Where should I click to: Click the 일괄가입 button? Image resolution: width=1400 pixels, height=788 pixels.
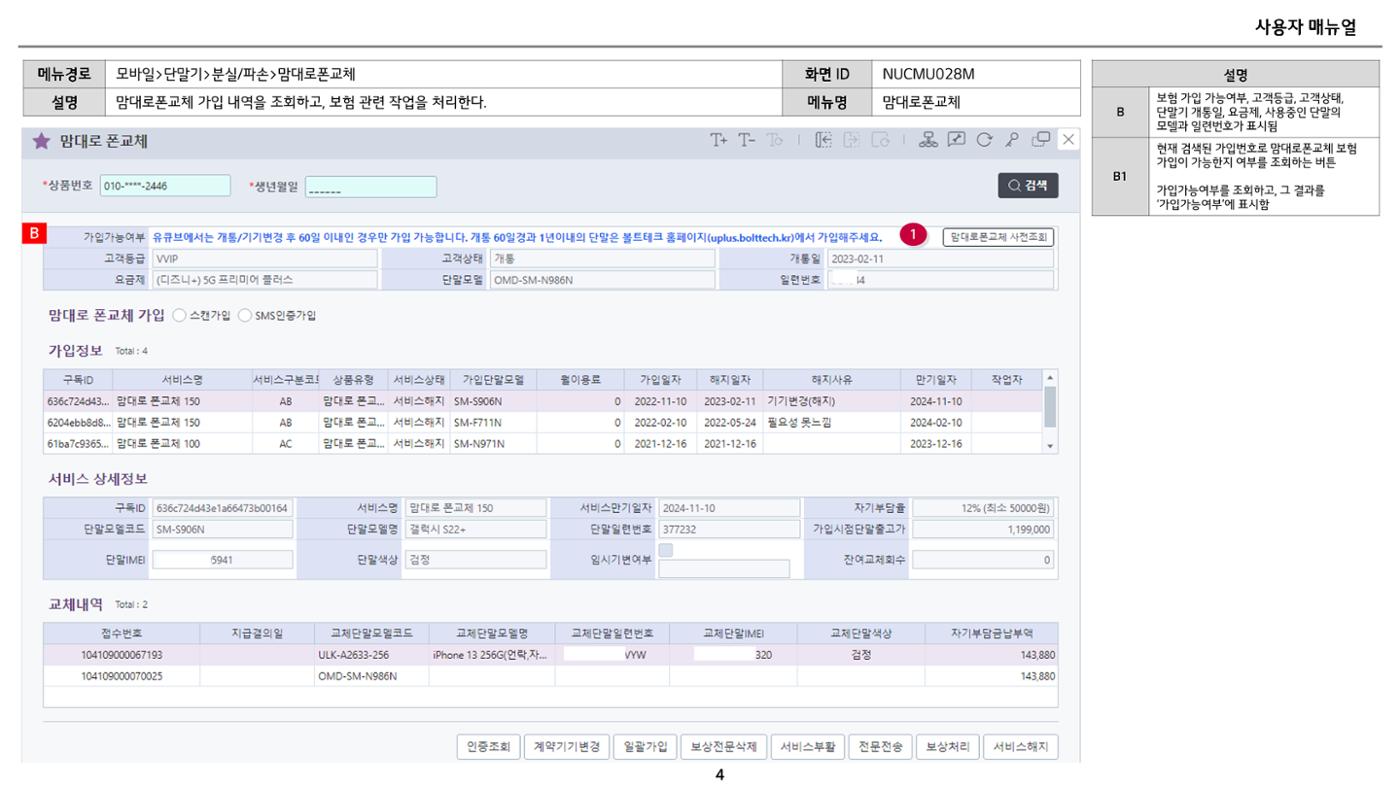click(645, 747)
